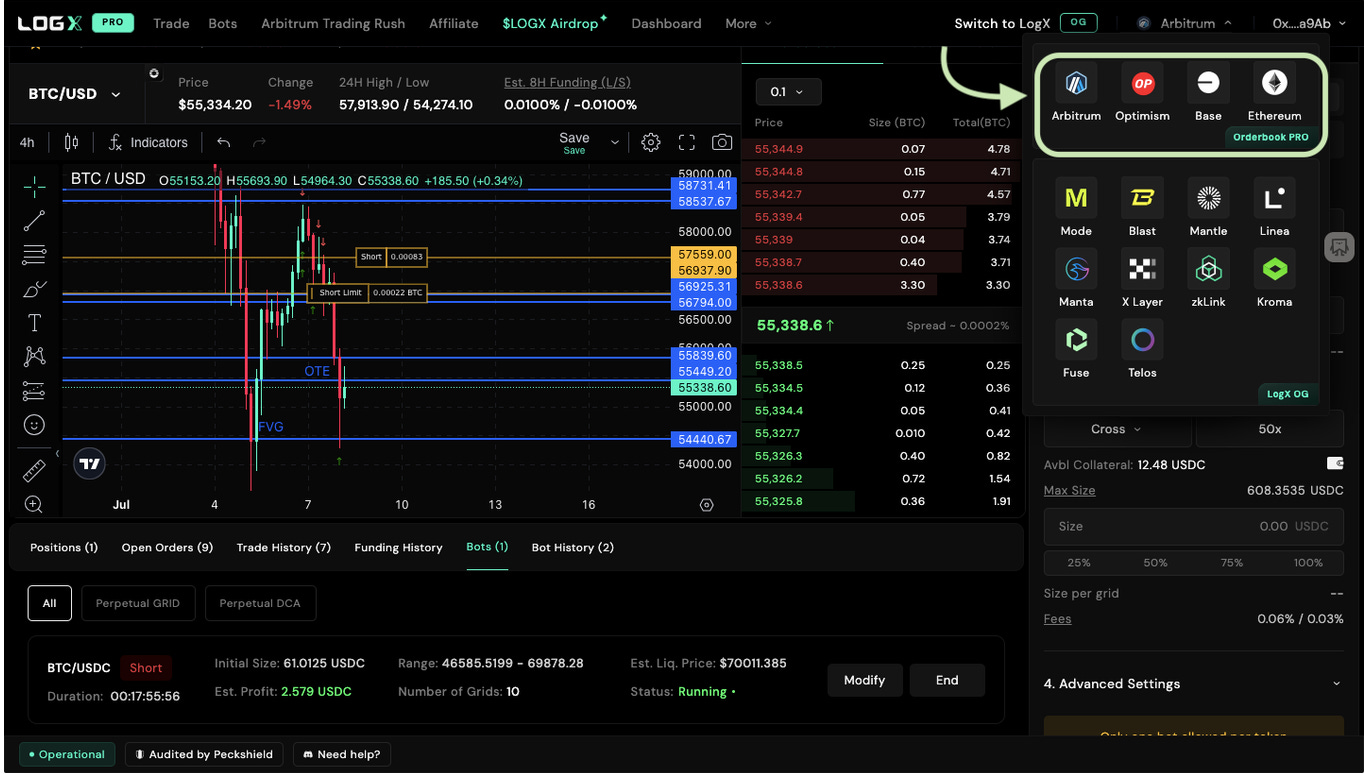Select the Base network icon
This screenshot has height=774, width=1364.
coord(1208,83)
